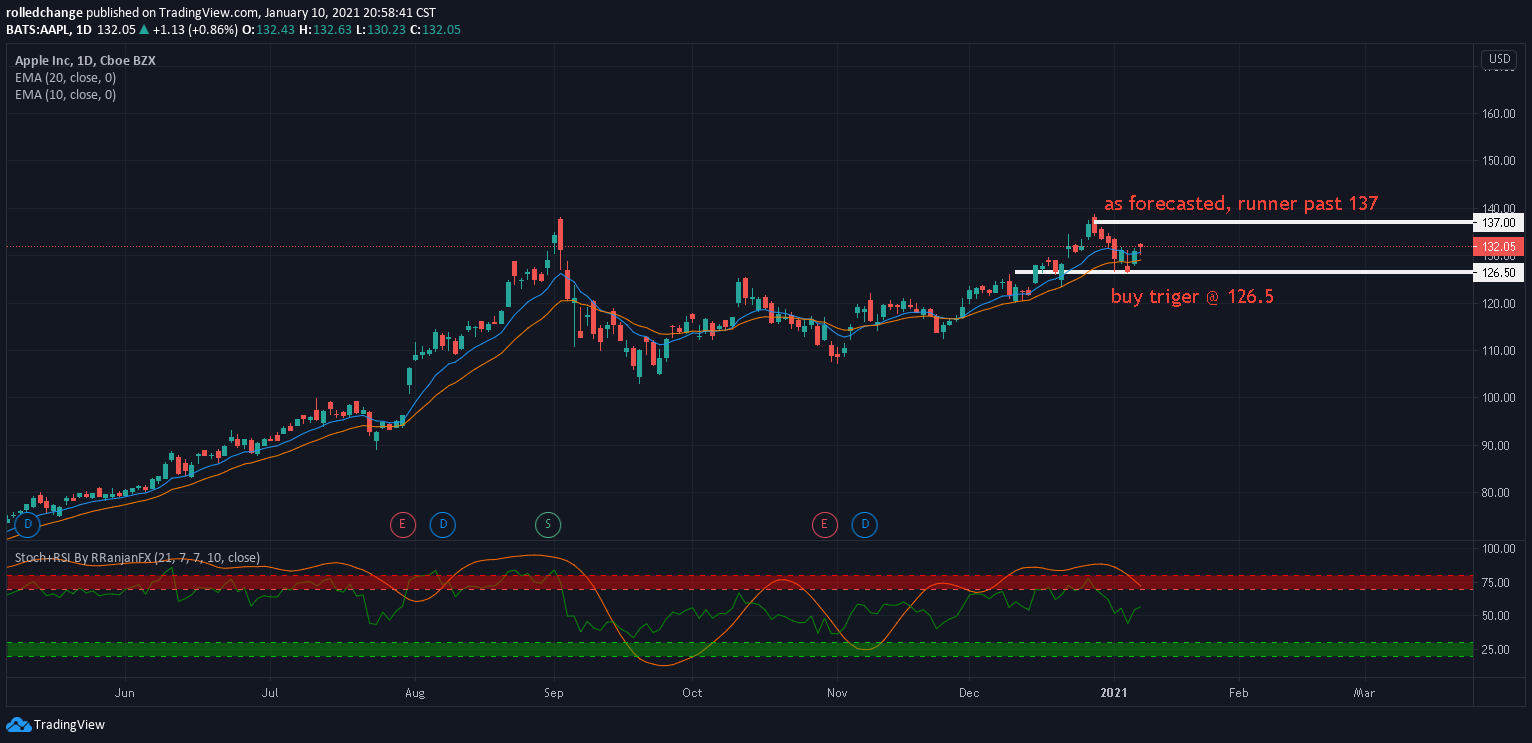Click the 'buy triger @ 126.5' text annotation

(1192, 297)
